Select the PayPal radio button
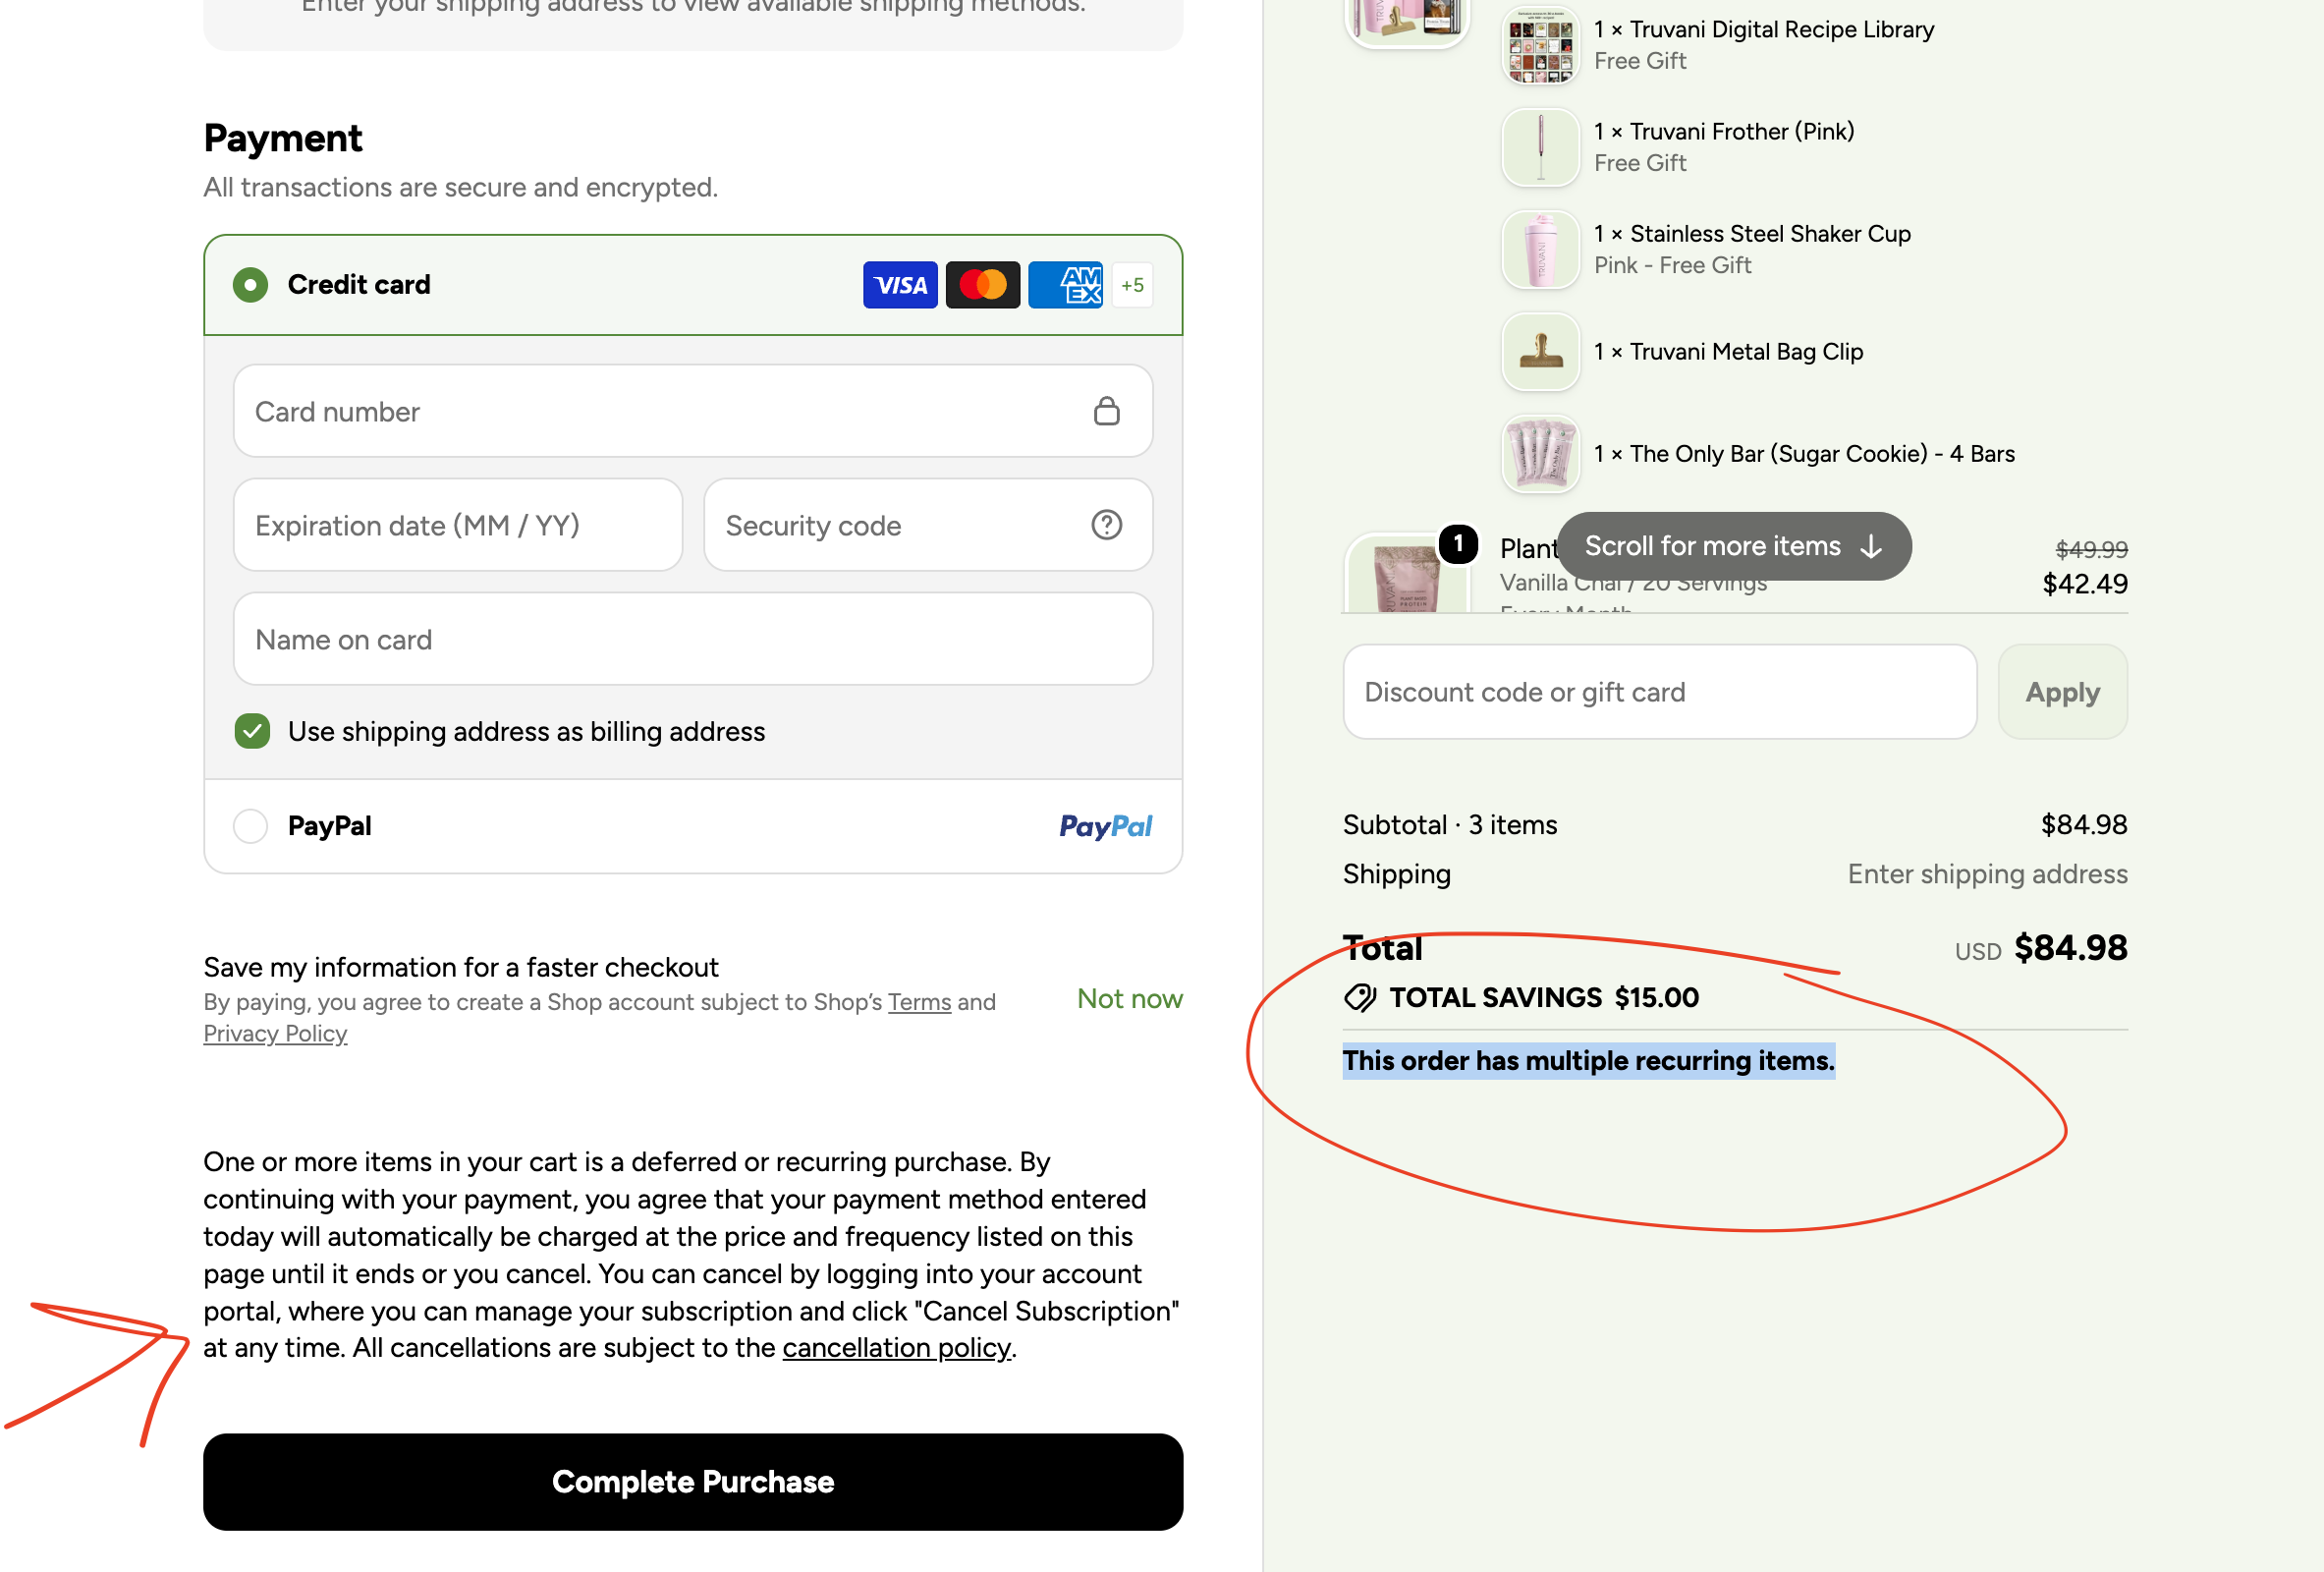 pyautogui.click(x=250, y=826)
